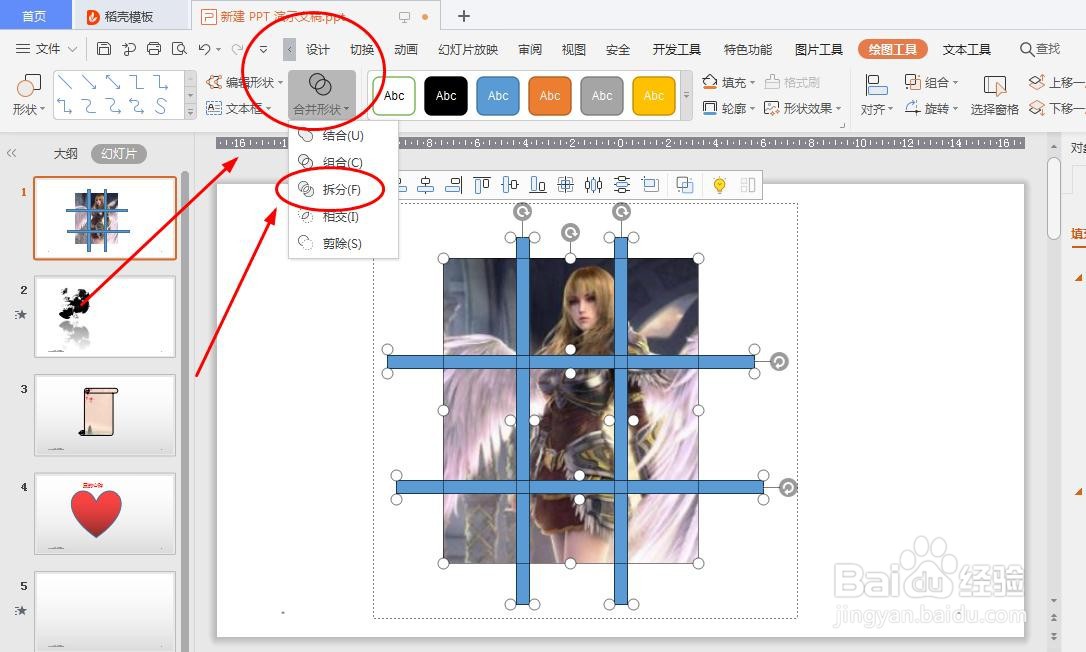Distribute horizontally in floating toolbar

(x=594, y=185)
